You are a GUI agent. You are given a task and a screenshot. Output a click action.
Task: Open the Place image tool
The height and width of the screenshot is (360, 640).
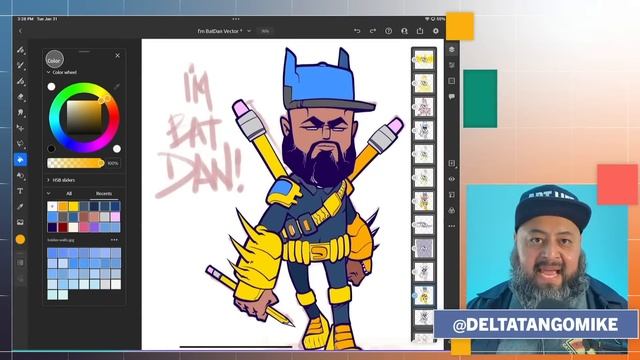tap(20, 222)
